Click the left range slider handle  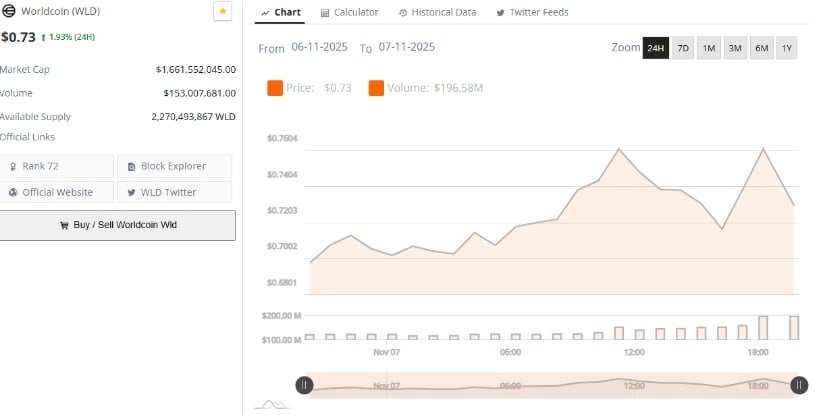pyautogui.click(x=304, y=385)
